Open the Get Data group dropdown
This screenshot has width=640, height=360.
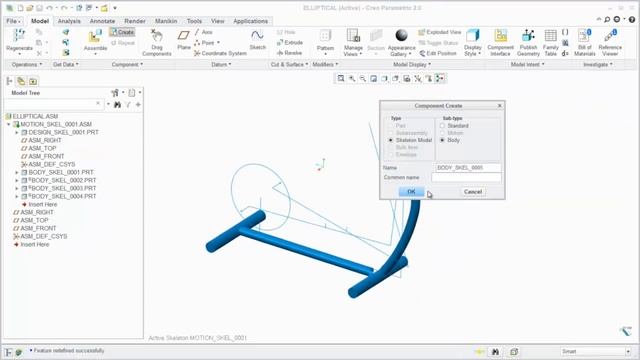(x=66, y=64)
